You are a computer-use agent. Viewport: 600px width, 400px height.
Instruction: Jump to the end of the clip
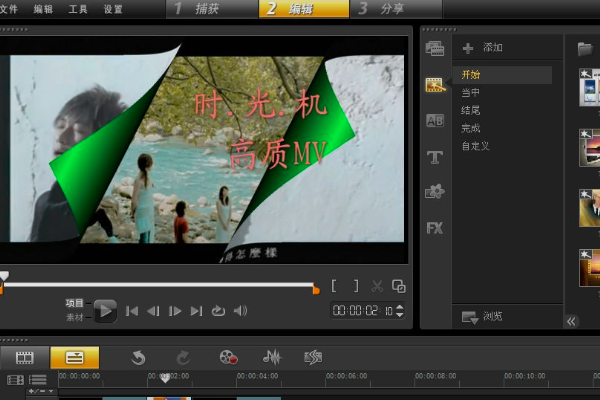(196, 311)
